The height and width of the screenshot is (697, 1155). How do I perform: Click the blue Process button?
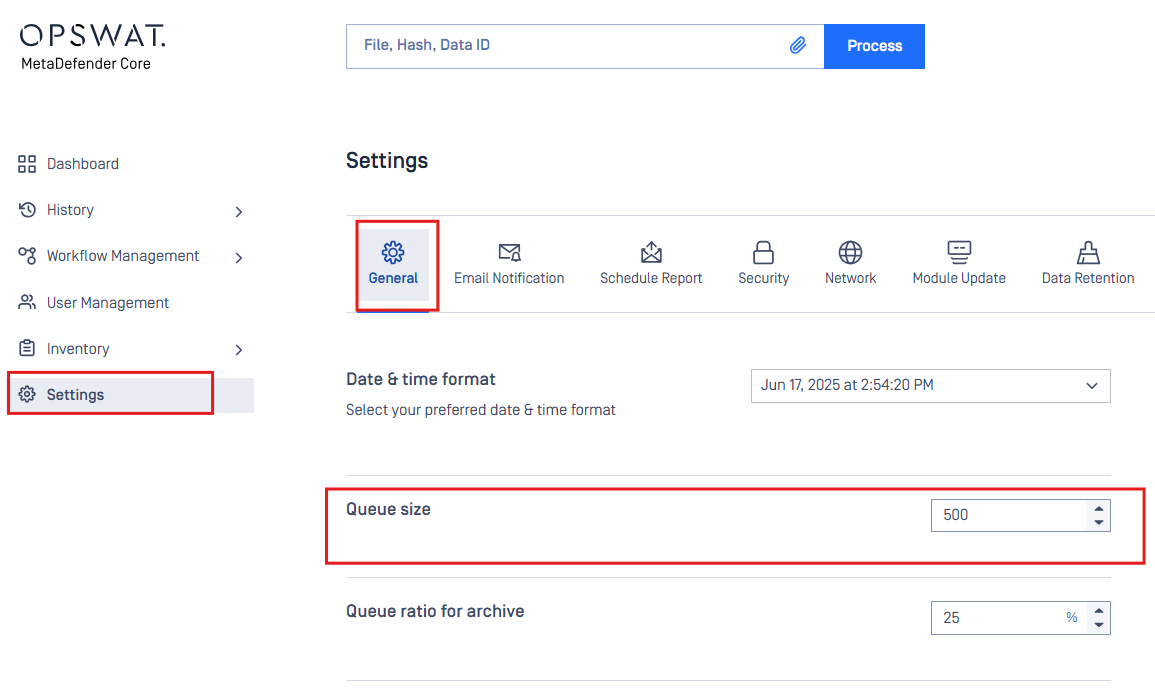[874, 46]
